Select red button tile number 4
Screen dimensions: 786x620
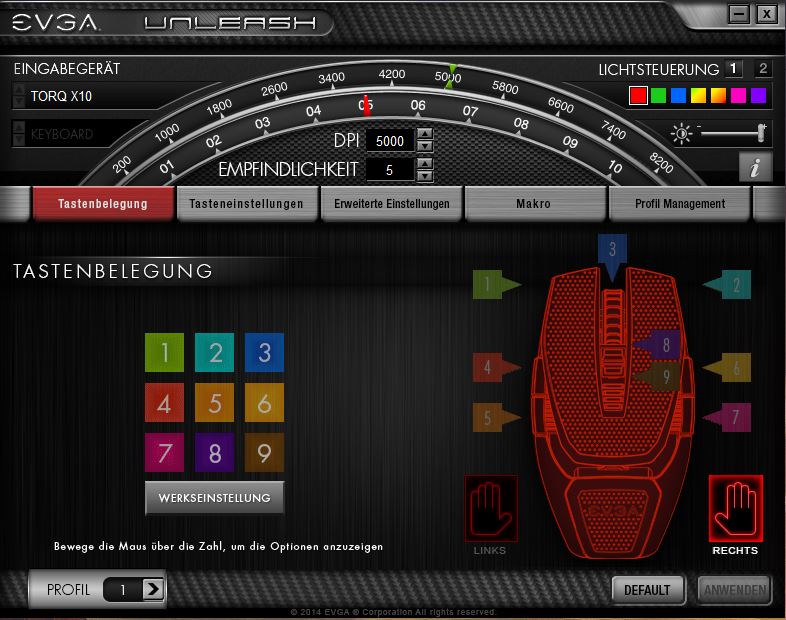click(164, 402)
